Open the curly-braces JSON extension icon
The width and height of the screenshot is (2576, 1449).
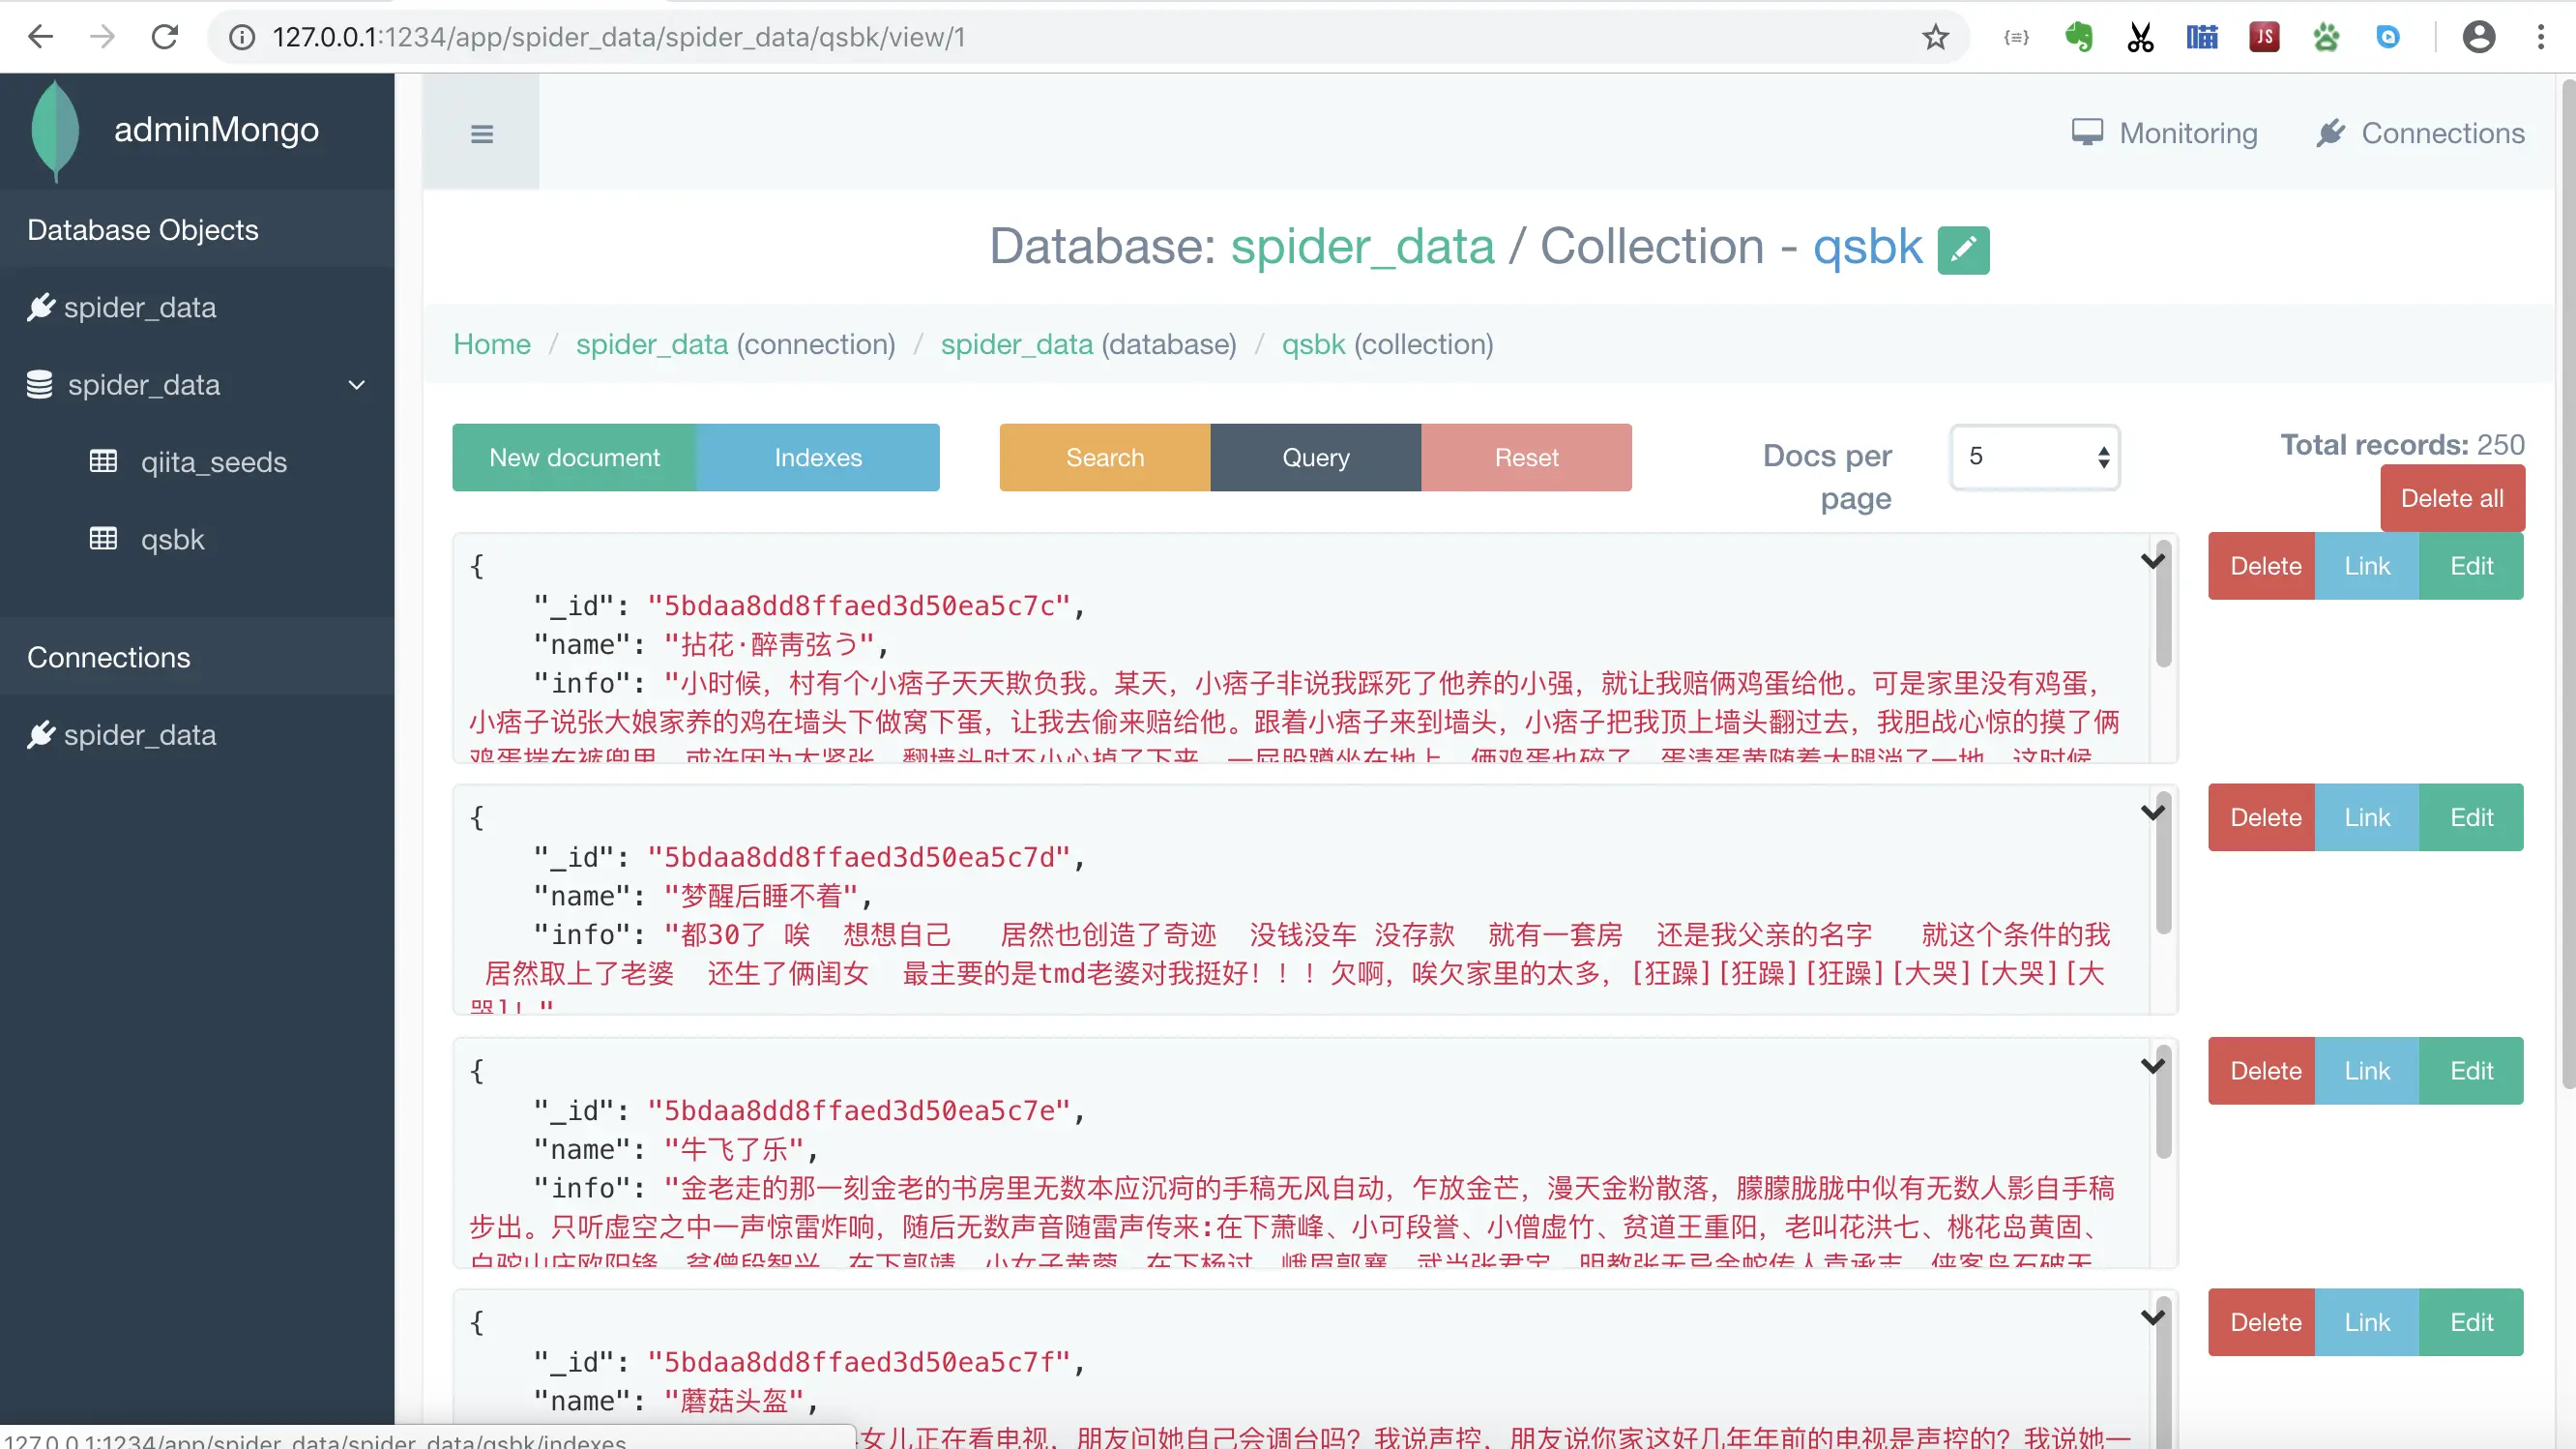pyautogui.click(x=2016, y=37)
